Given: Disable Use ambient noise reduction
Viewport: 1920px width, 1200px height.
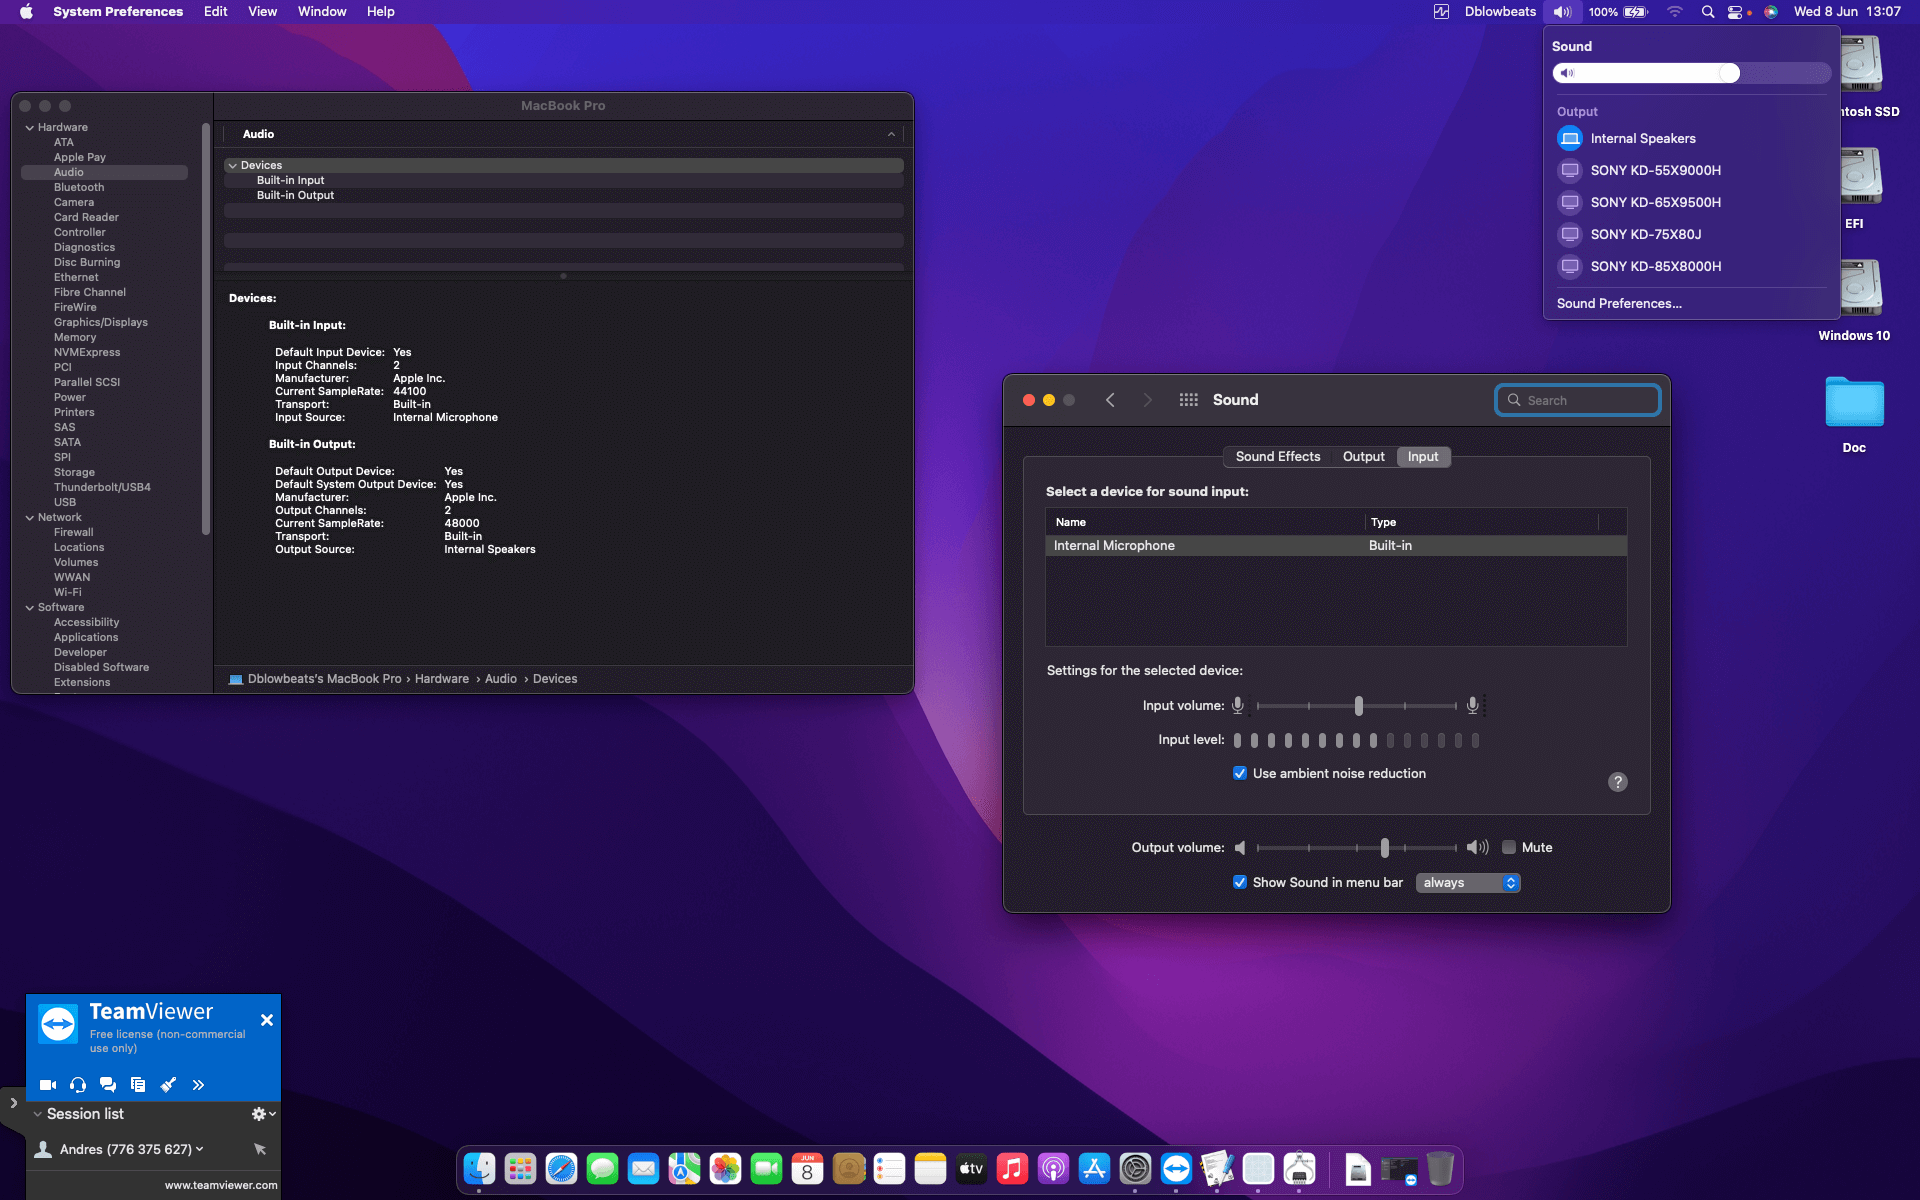Looking at the screenshot, I should click(x=1239, y=773).
